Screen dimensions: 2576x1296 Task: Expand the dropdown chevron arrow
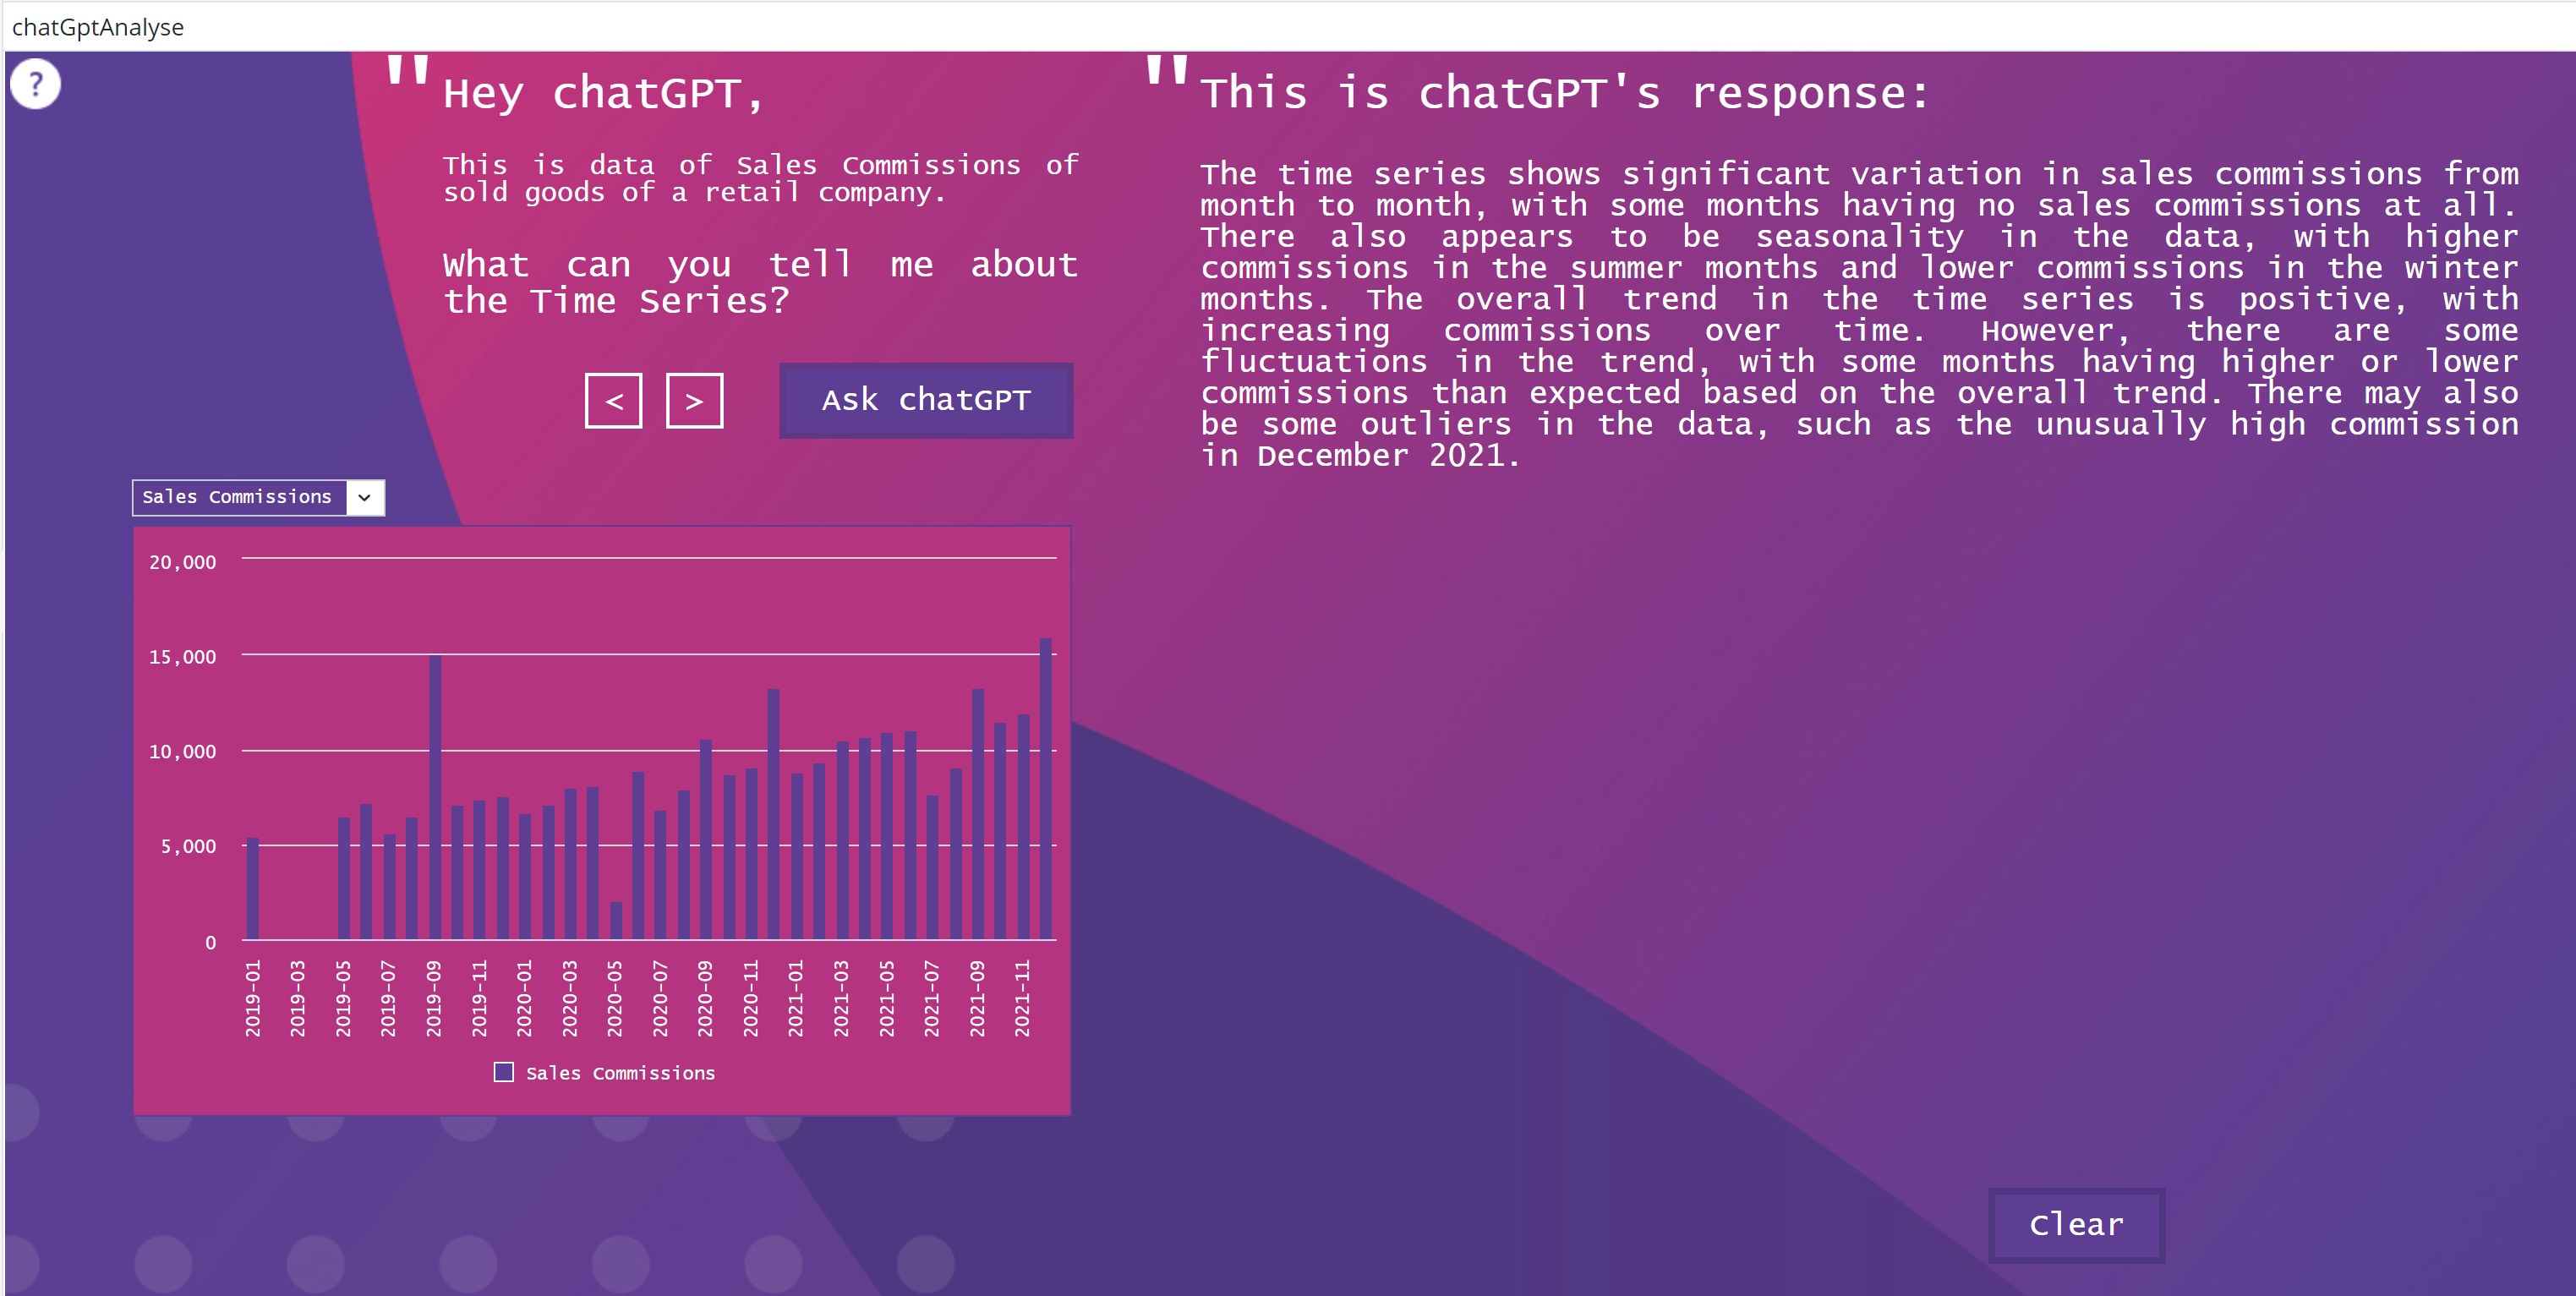(x=364, y=497)
